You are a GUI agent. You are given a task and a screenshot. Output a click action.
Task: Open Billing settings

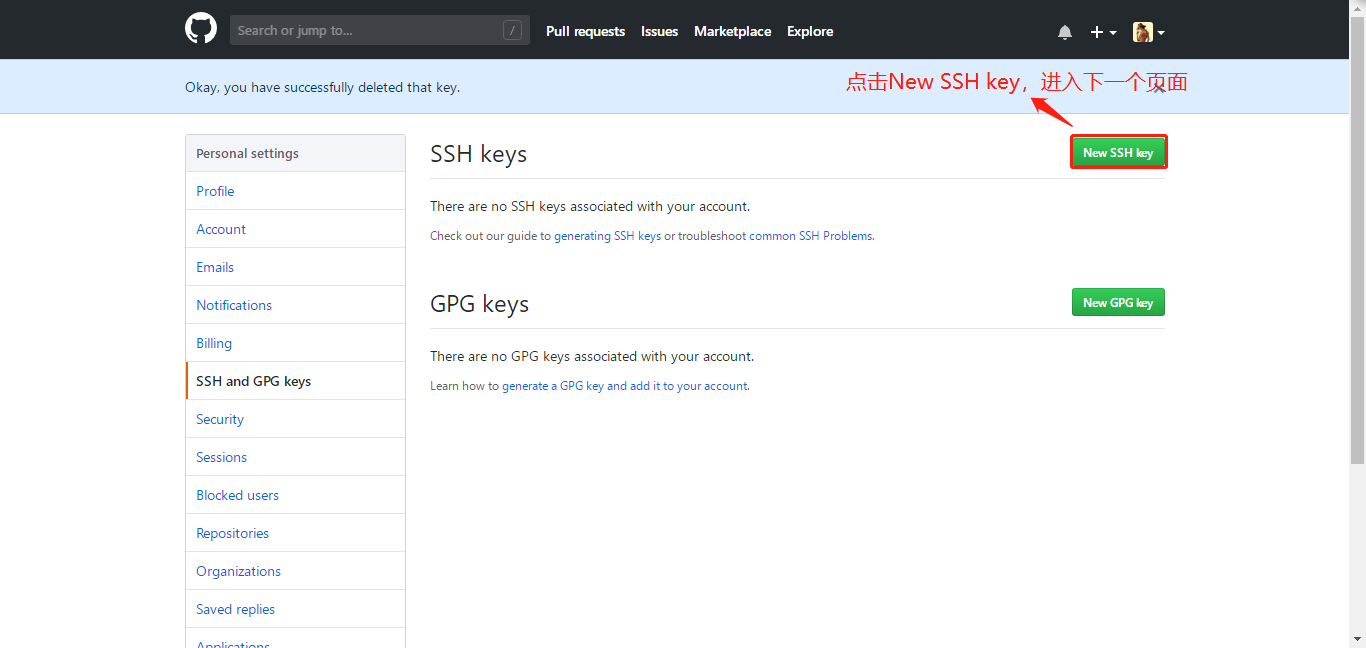pyautogui.click(x=213, y=343)
